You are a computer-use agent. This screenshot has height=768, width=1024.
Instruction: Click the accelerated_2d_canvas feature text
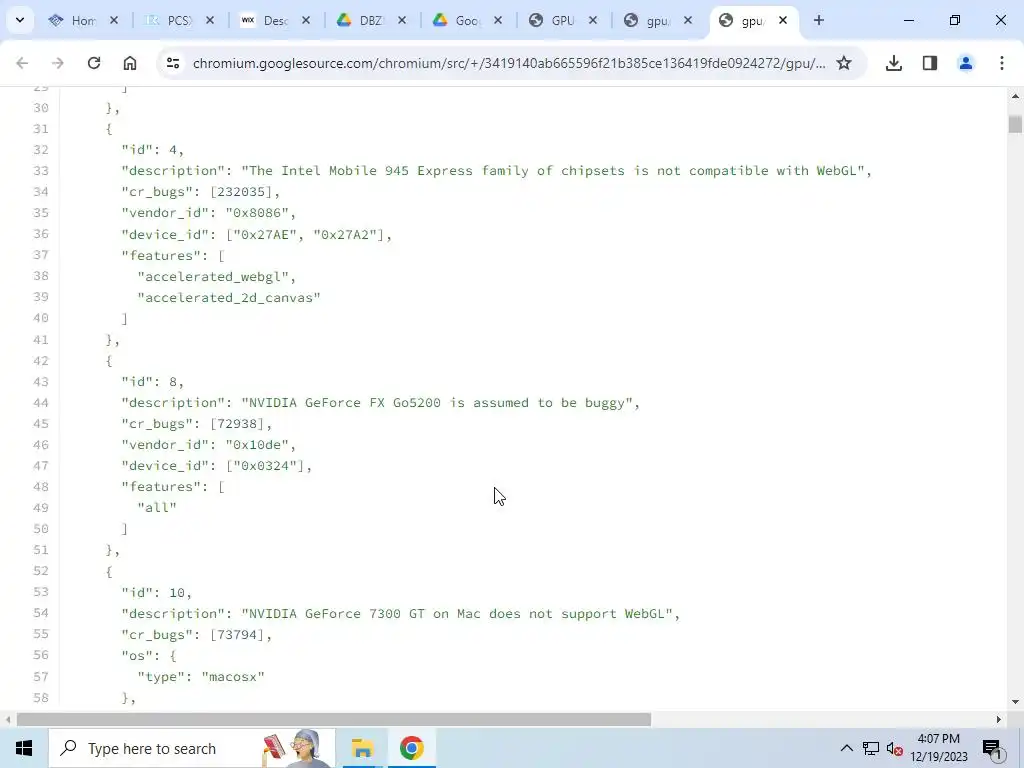pyautogui.click(x=229, y=298)
